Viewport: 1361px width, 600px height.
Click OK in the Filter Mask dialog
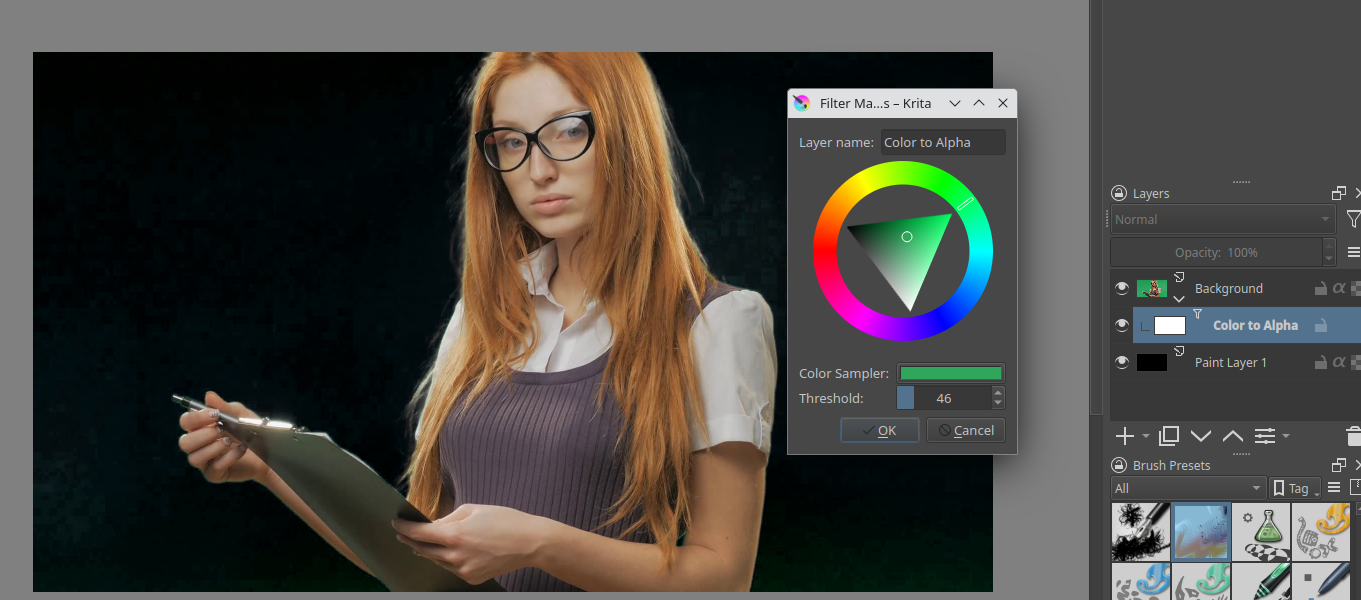879,430
